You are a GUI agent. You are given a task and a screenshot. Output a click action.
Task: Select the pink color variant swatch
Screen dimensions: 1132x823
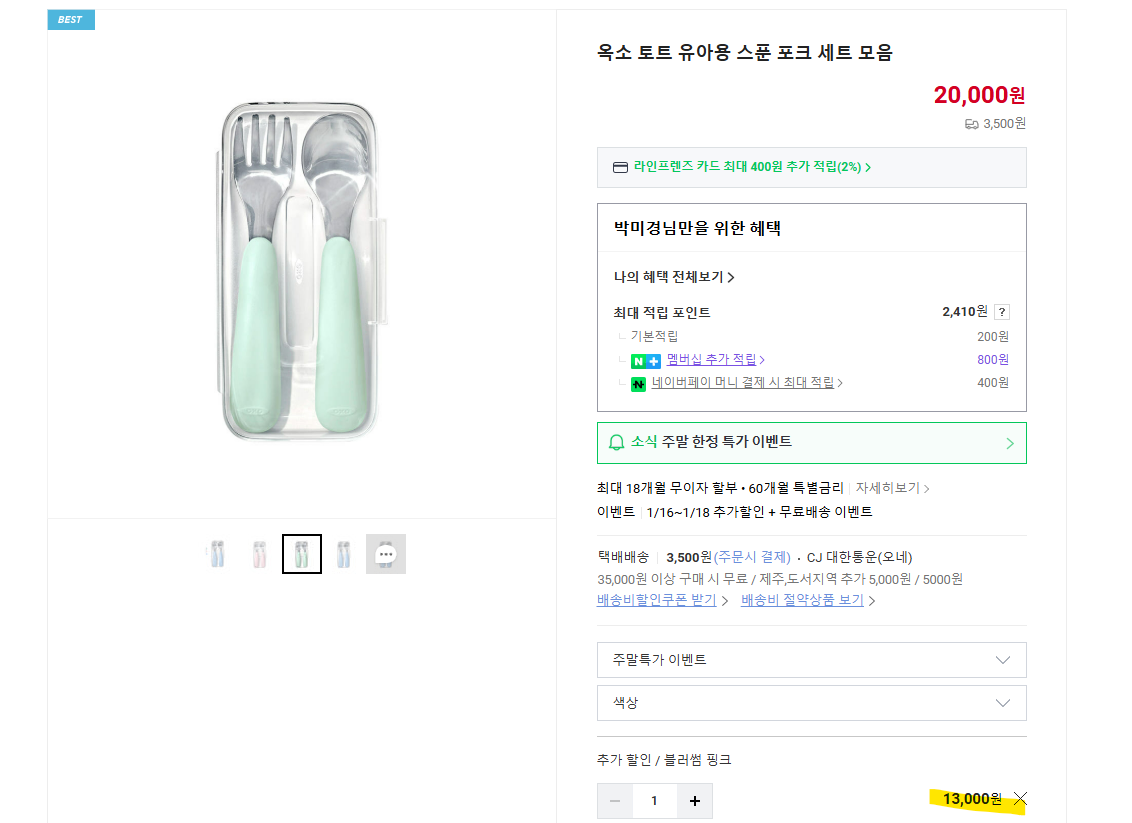(x=258, y=553)
